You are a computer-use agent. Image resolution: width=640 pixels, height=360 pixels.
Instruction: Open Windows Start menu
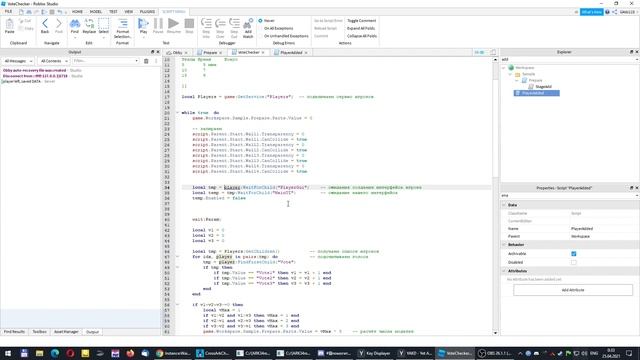click(x=8, y=353)
